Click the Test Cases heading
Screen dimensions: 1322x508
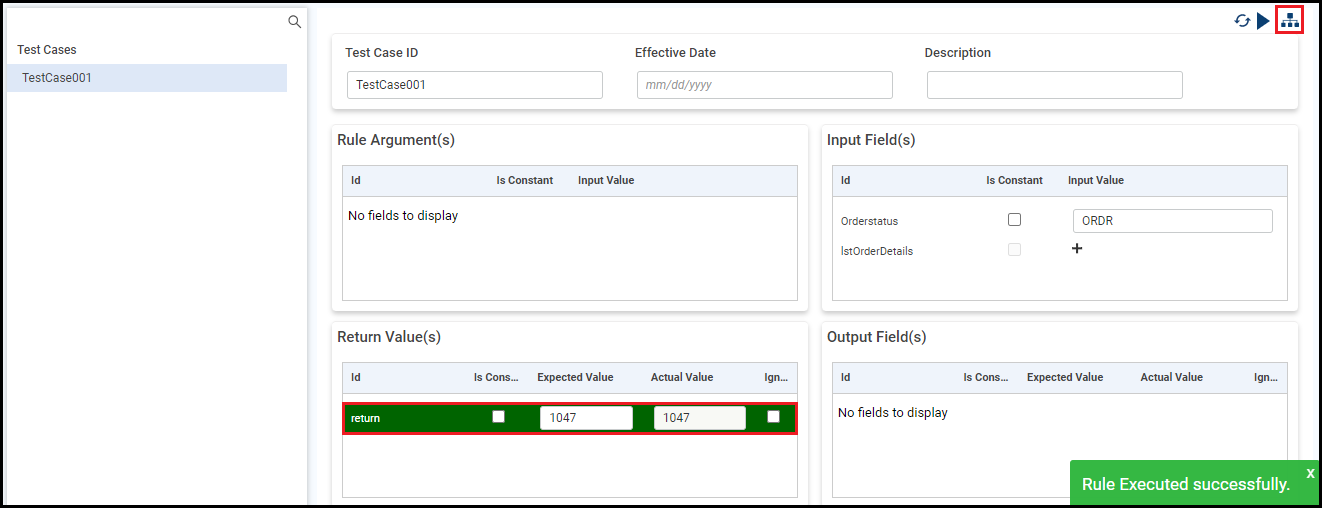47,50
